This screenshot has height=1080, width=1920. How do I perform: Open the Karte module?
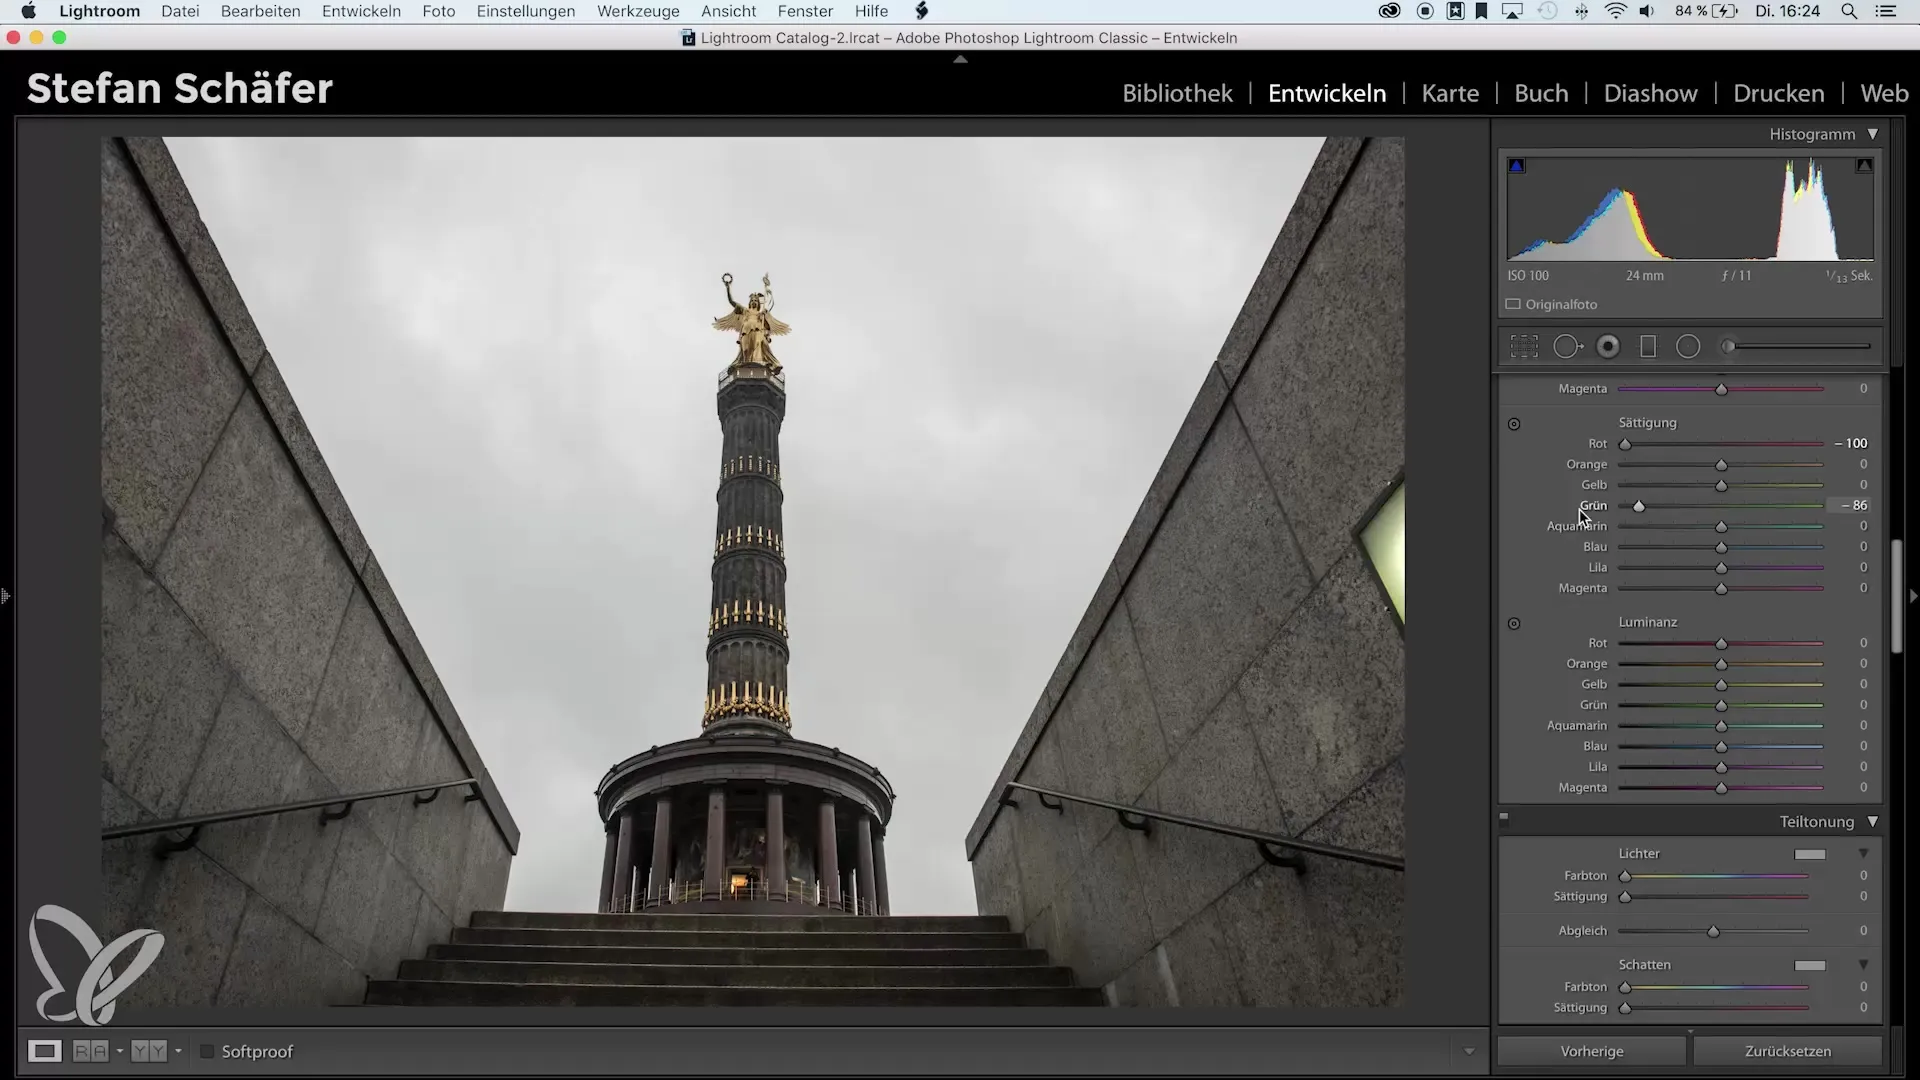pyautogui.click(x=1450, y=93)
